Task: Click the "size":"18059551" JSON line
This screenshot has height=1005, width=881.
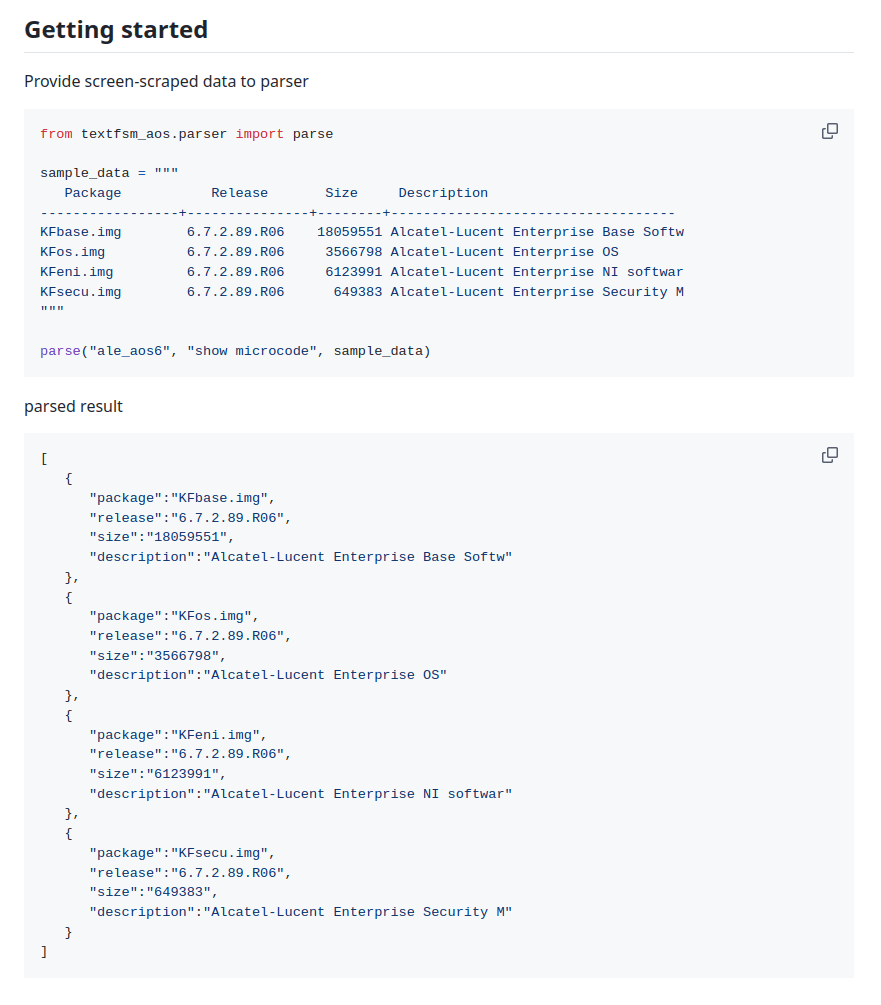Action: [161, 537]
